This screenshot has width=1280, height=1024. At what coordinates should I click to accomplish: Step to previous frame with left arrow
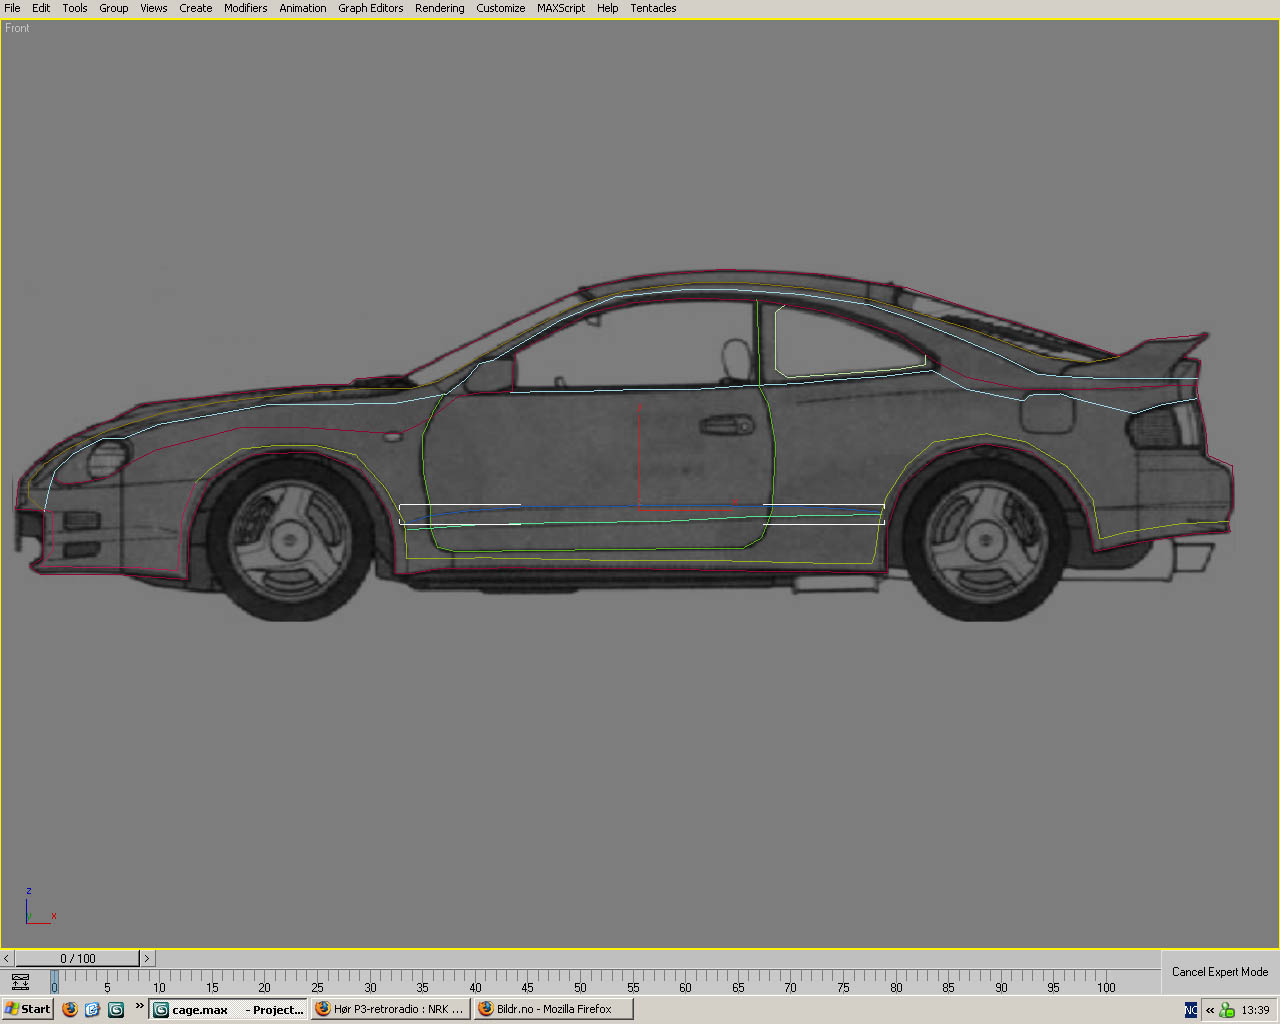7,958
